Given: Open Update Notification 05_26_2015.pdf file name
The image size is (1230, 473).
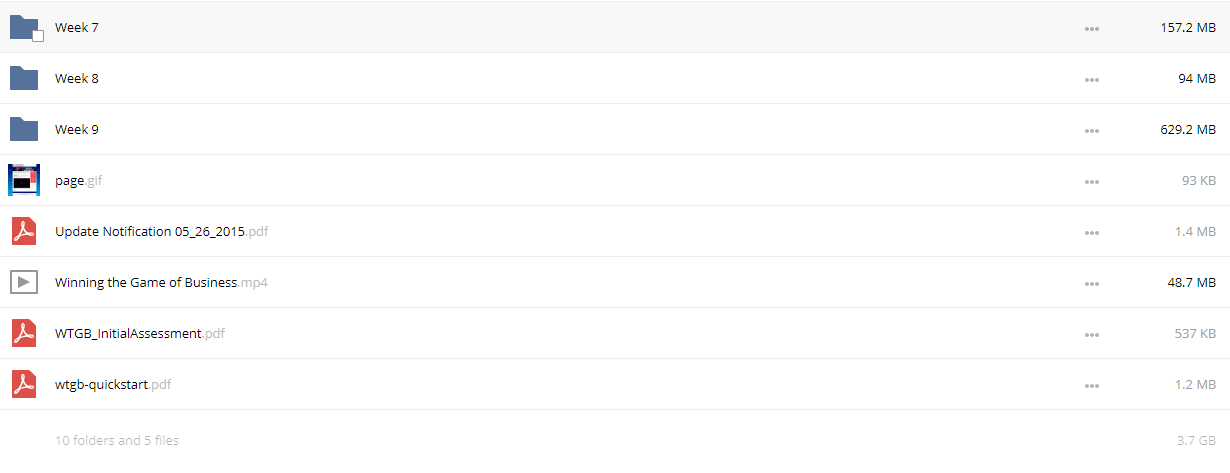Looking at the screenshot, I should 161,231.
